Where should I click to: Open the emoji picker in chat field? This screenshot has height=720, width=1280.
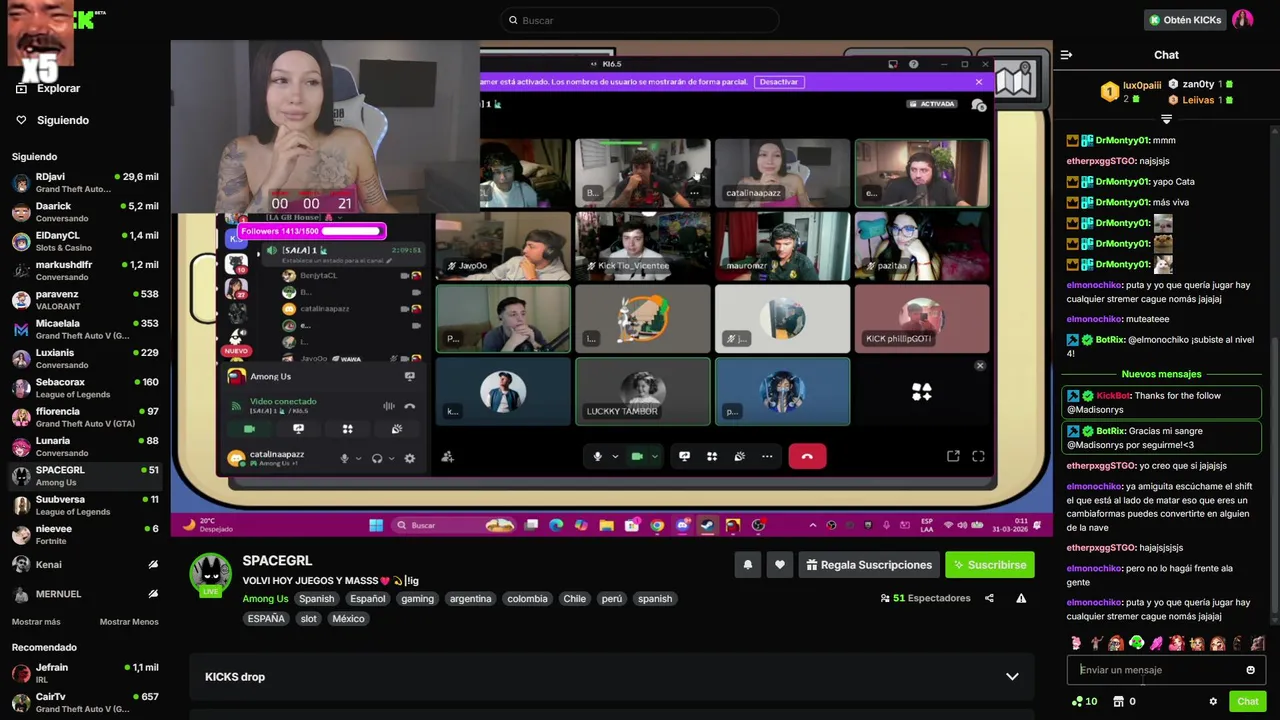1250,670
